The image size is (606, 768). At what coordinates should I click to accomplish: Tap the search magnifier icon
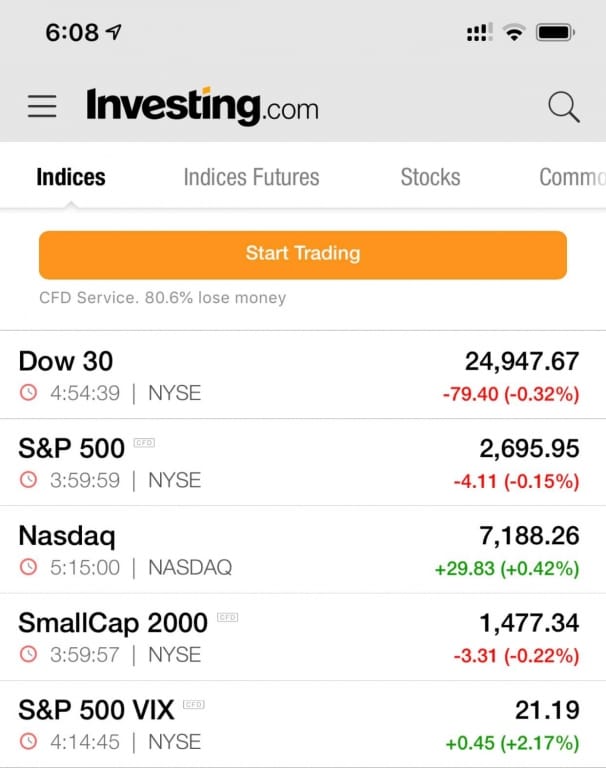[x=564, y=106]
